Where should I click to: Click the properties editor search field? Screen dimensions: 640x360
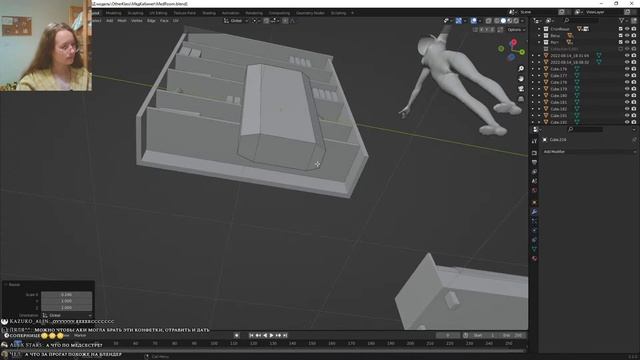tap(586, 129)
